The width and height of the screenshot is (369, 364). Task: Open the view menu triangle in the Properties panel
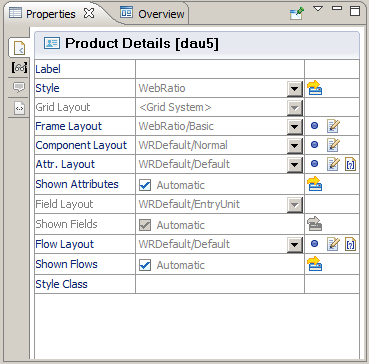(318, 8)
